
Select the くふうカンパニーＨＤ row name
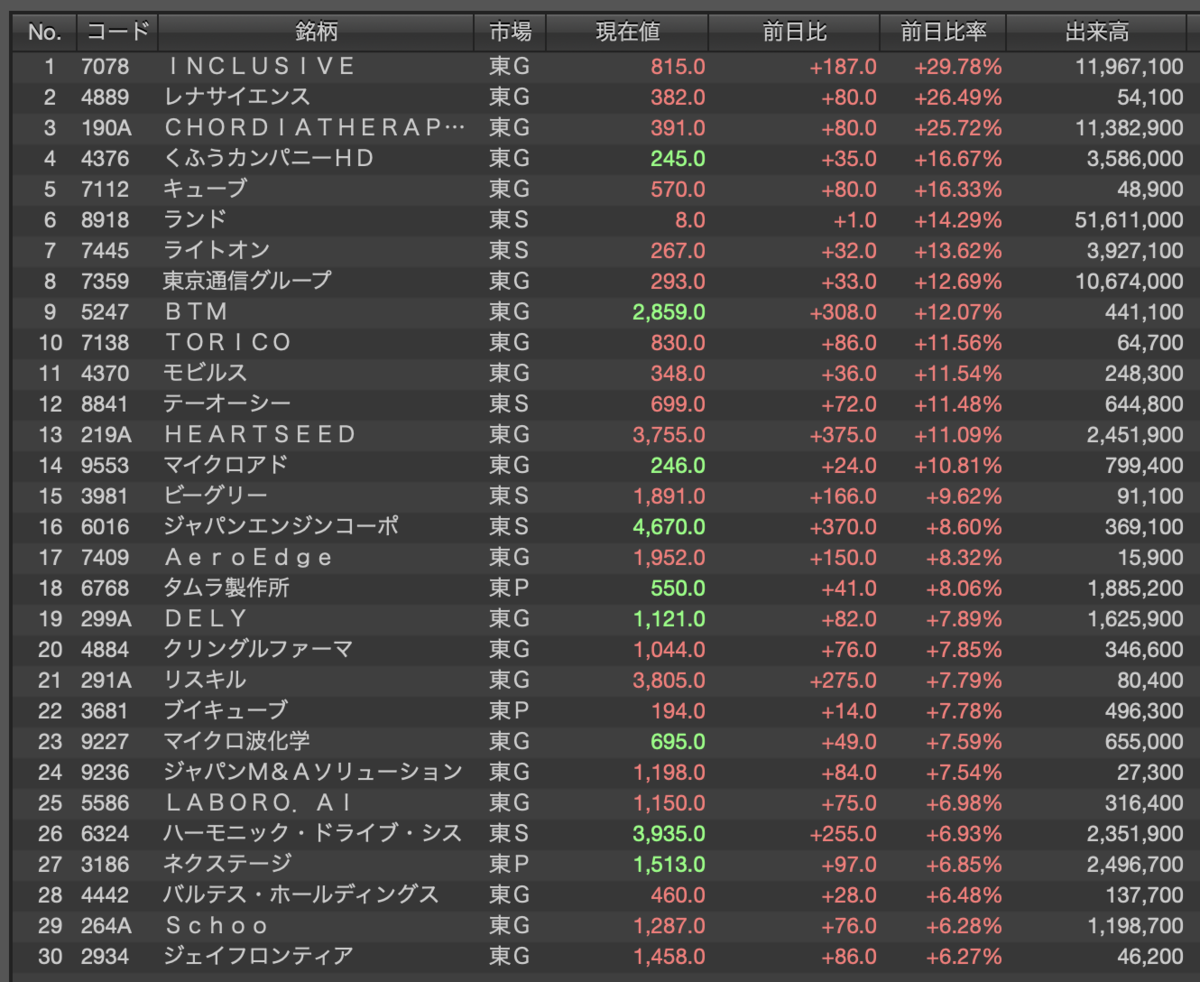tap(269, 159)
